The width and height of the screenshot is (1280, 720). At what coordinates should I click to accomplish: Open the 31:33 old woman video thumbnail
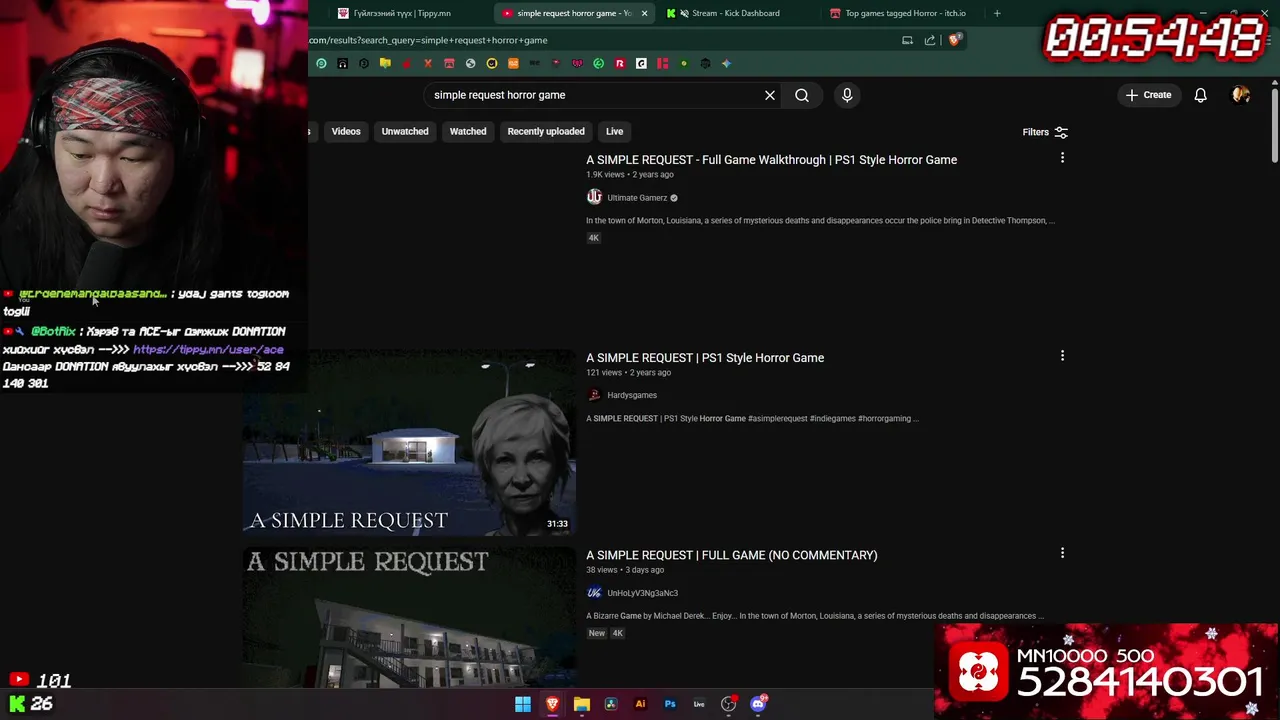click(409, 442)
